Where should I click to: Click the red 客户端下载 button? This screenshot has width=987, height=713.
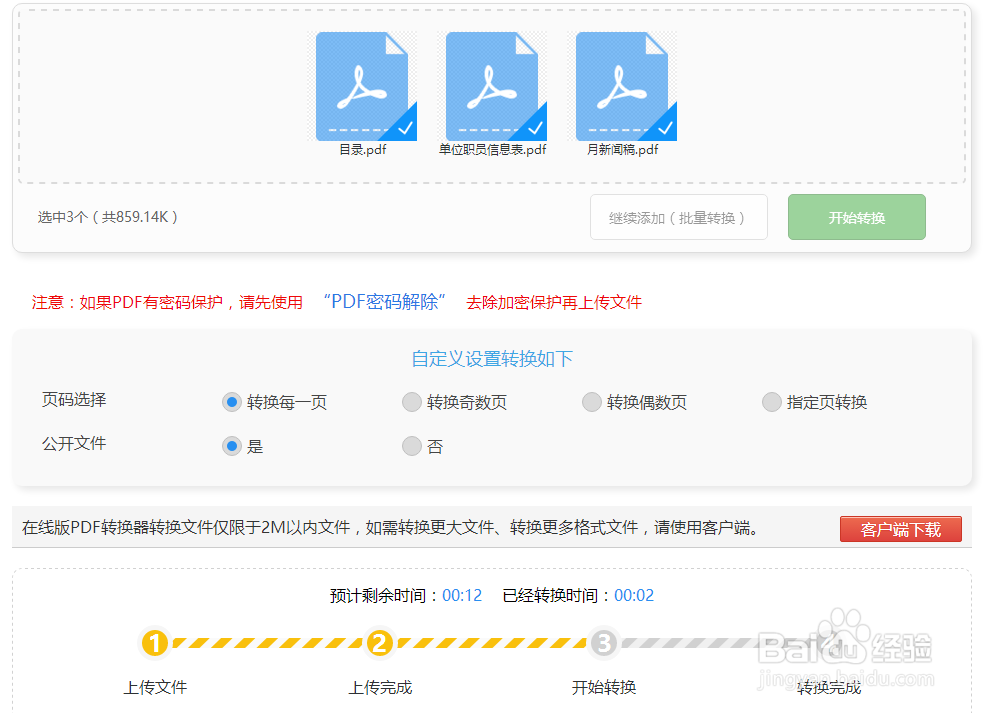pyautogui.click(x=900, y=528)
